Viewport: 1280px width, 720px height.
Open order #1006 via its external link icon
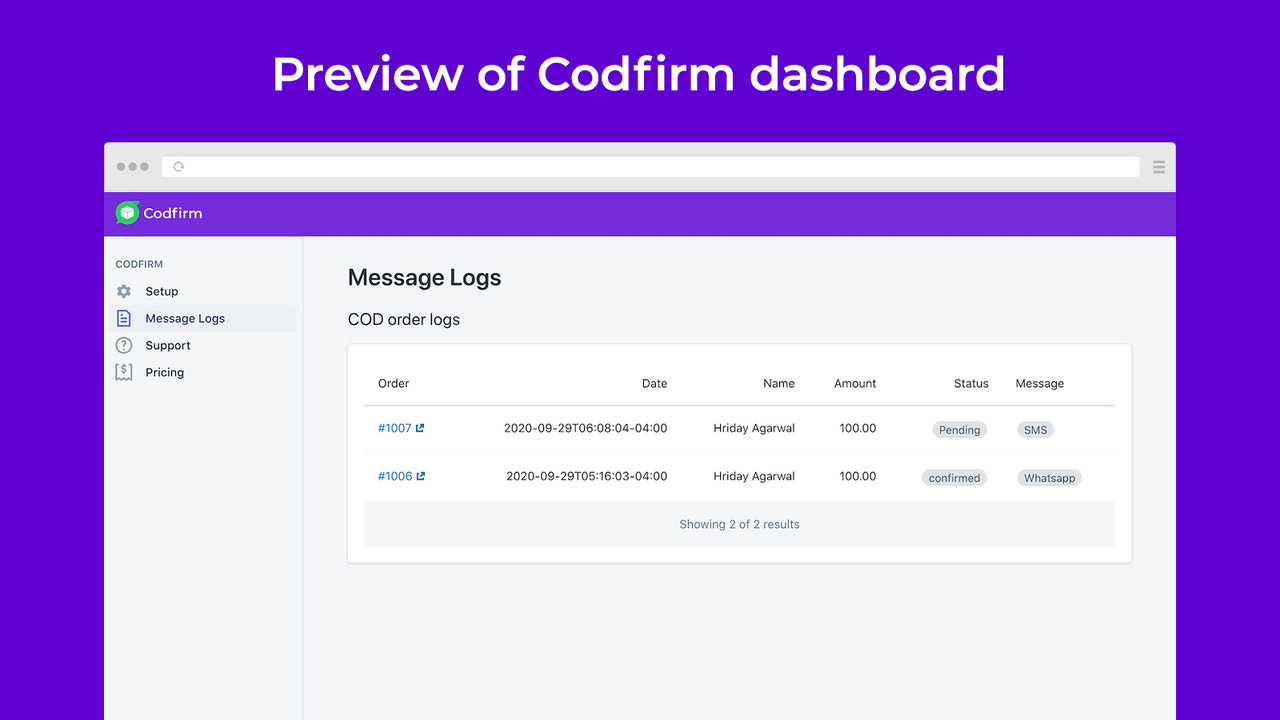tap(419, 476)
